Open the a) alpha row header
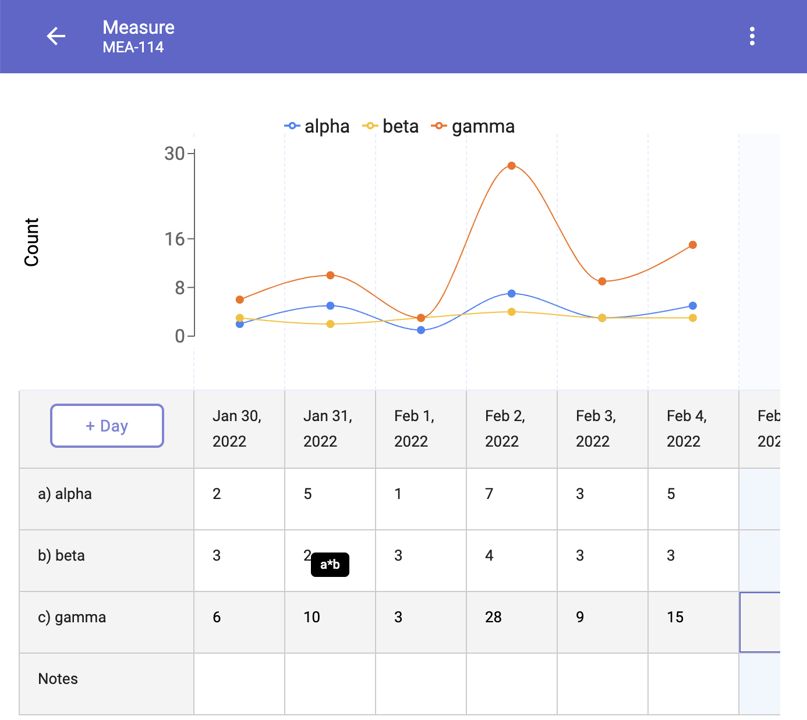This screenshot has height=720, width=807. coord(65,493)
